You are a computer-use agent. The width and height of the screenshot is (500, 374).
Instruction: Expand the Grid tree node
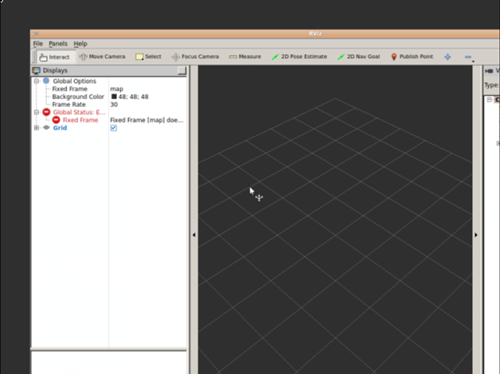point(36,128)
